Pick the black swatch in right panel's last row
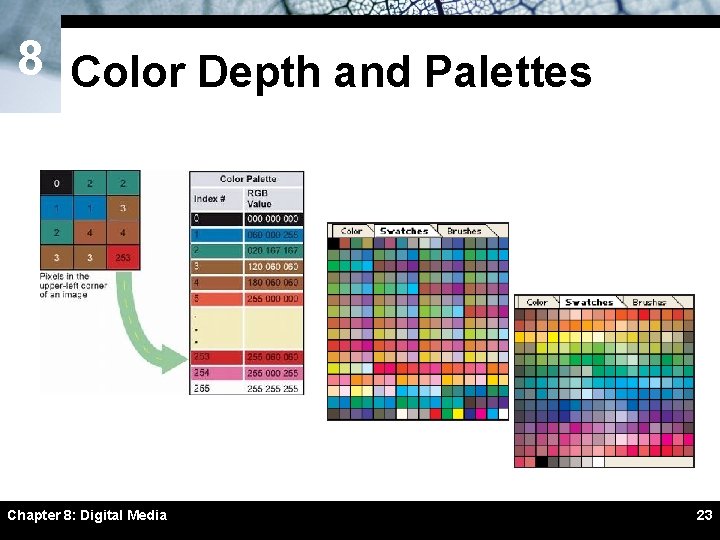The height and width of the screenshot is (540, 720). (542, 461)
